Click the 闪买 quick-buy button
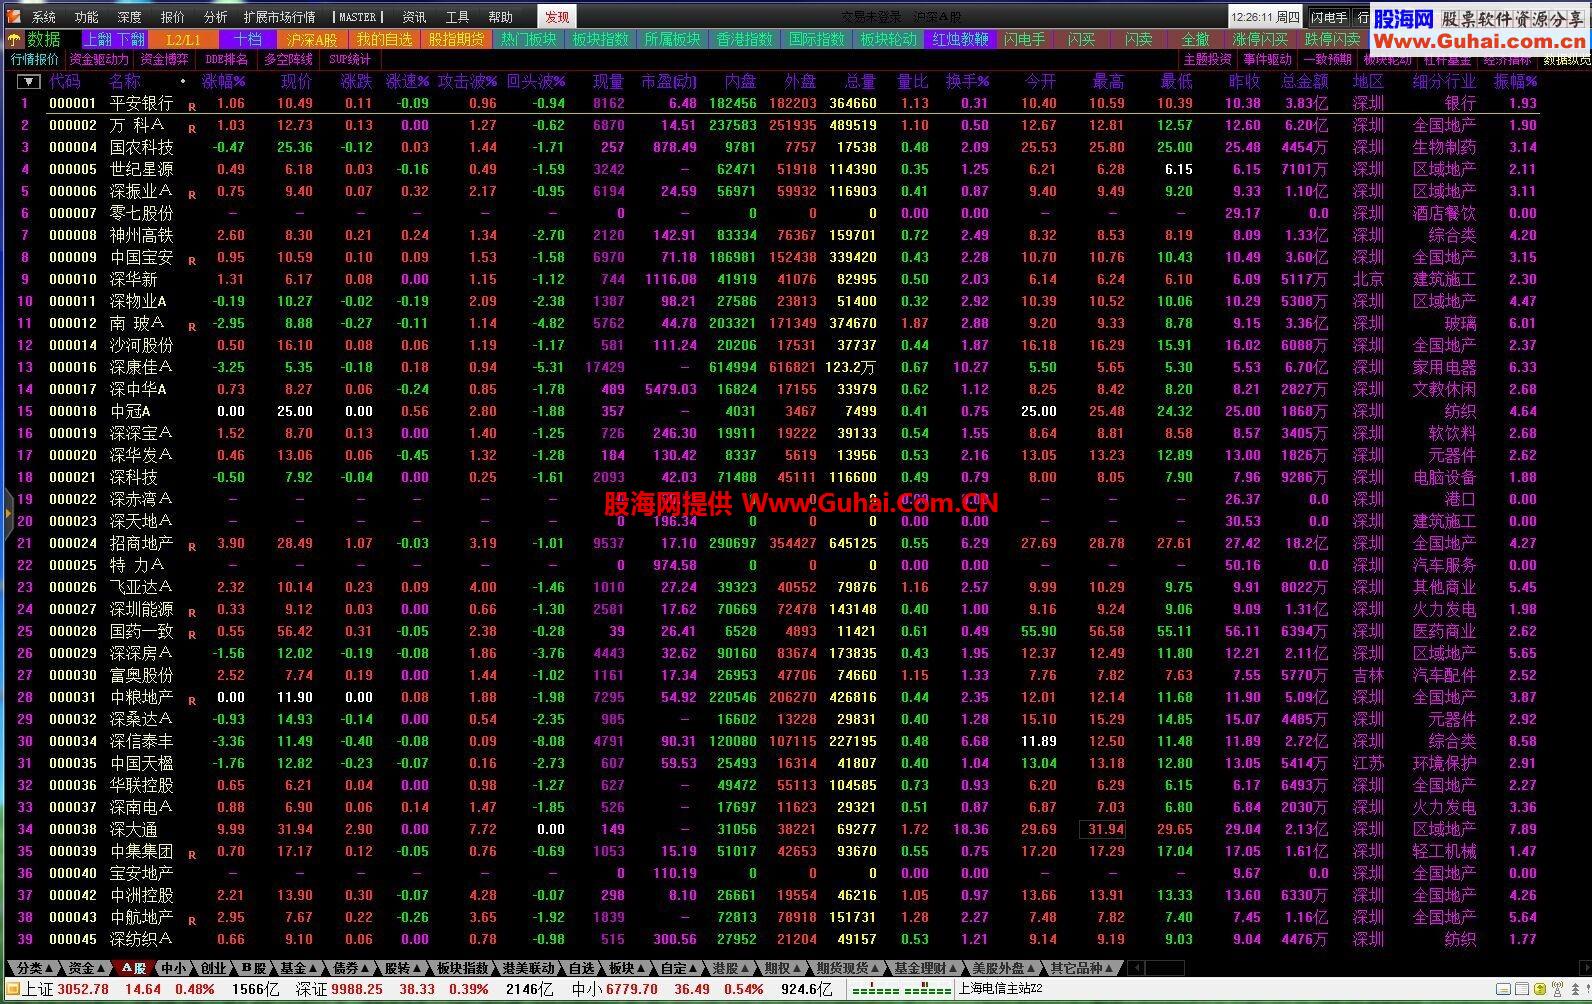This screenshot has height=1004, width=1592. (1081, 39)
